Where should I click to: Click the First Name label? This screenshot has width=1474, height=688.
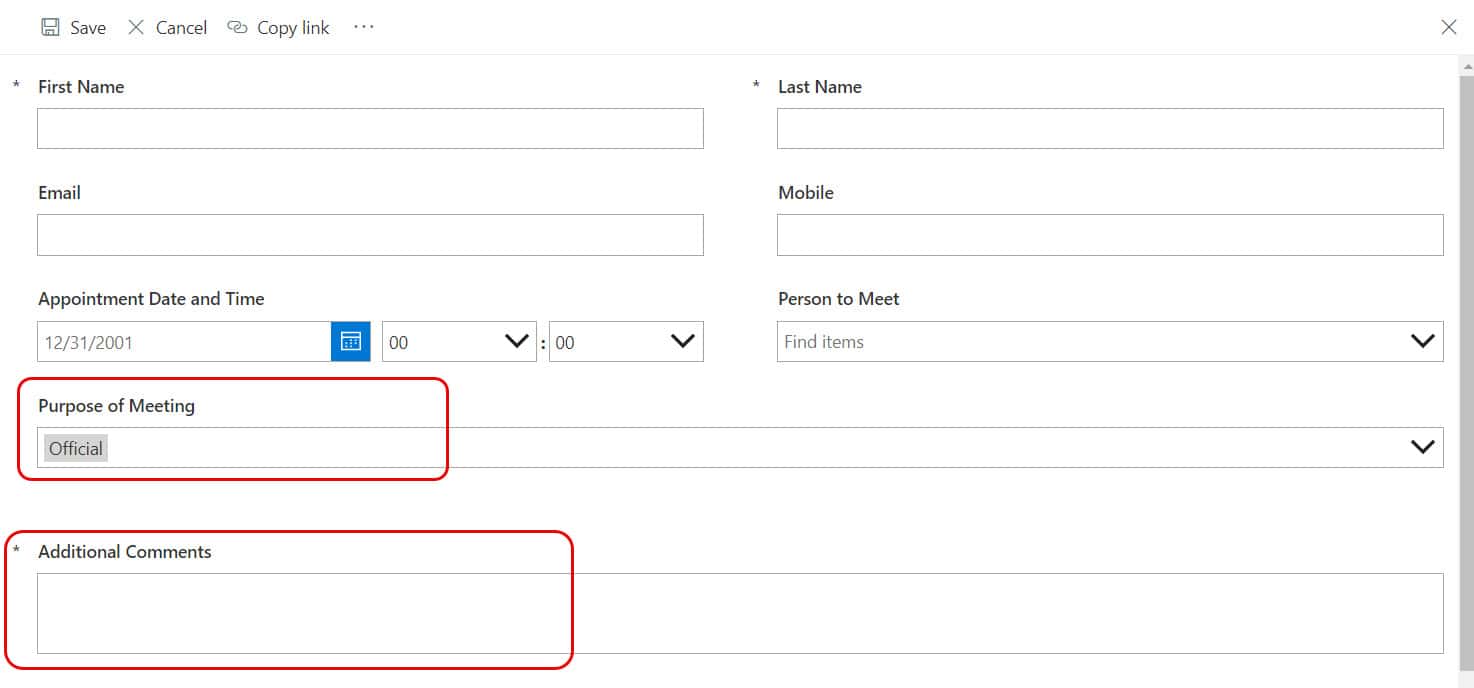[81, 87]
